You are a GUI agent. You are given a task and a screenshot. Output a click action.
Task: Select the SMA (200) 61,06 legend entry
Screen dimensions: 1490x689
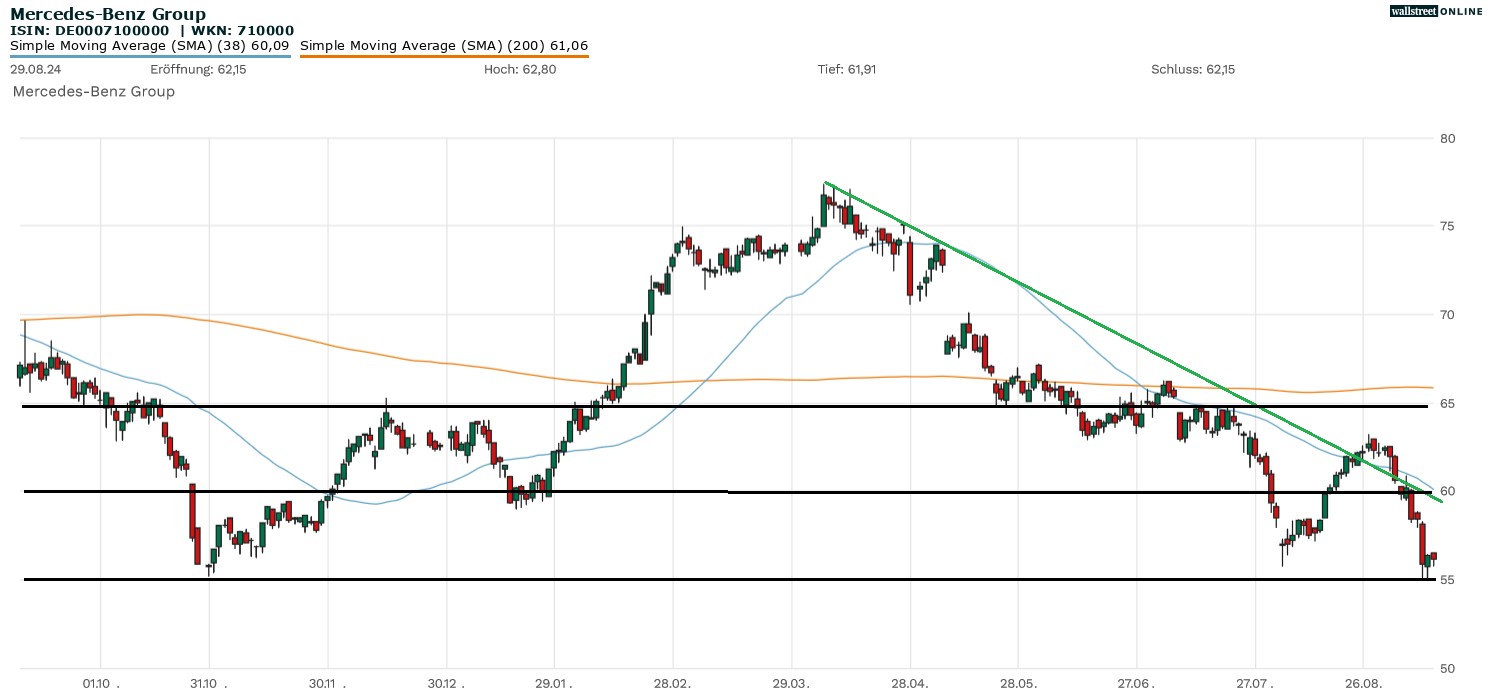[444, 45]
